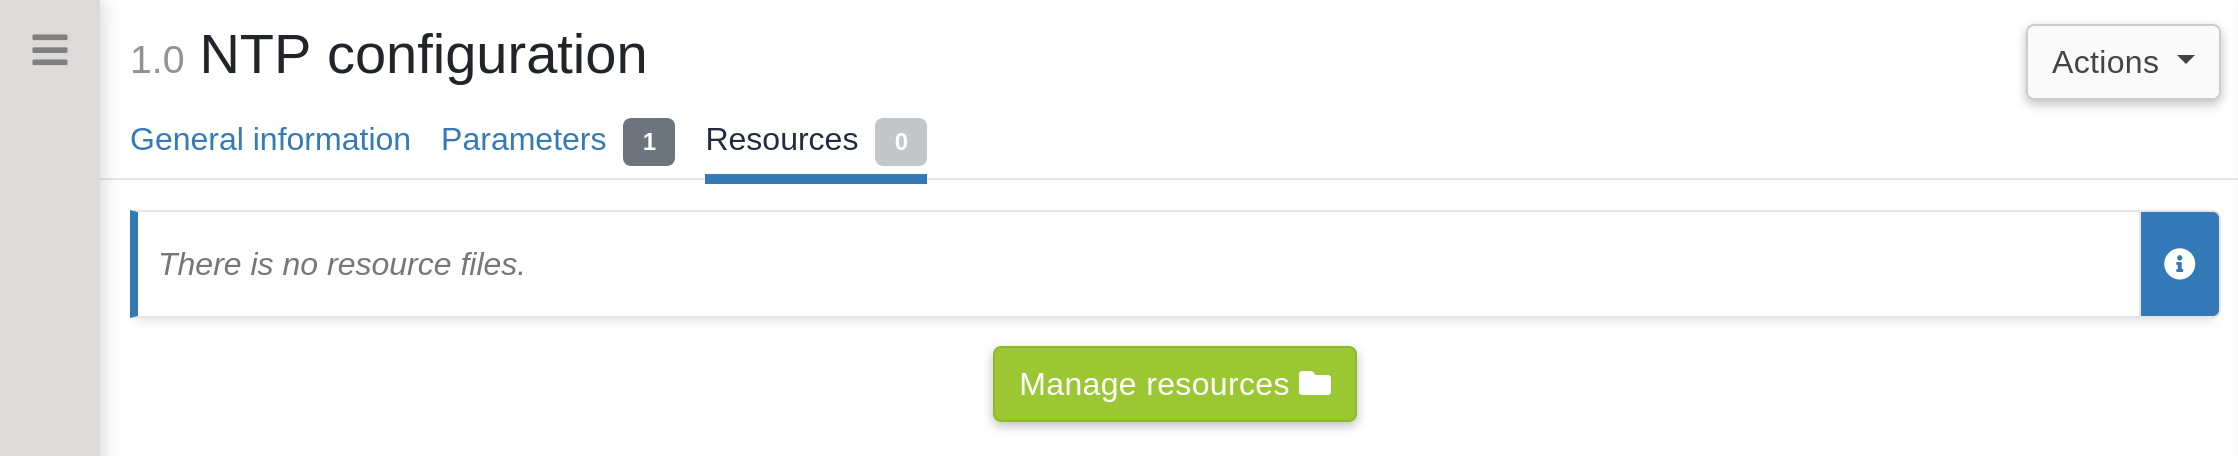Click the caret arrow beside Actions
Viewport: 2238px width, 456px height.
coord(2186,60)
